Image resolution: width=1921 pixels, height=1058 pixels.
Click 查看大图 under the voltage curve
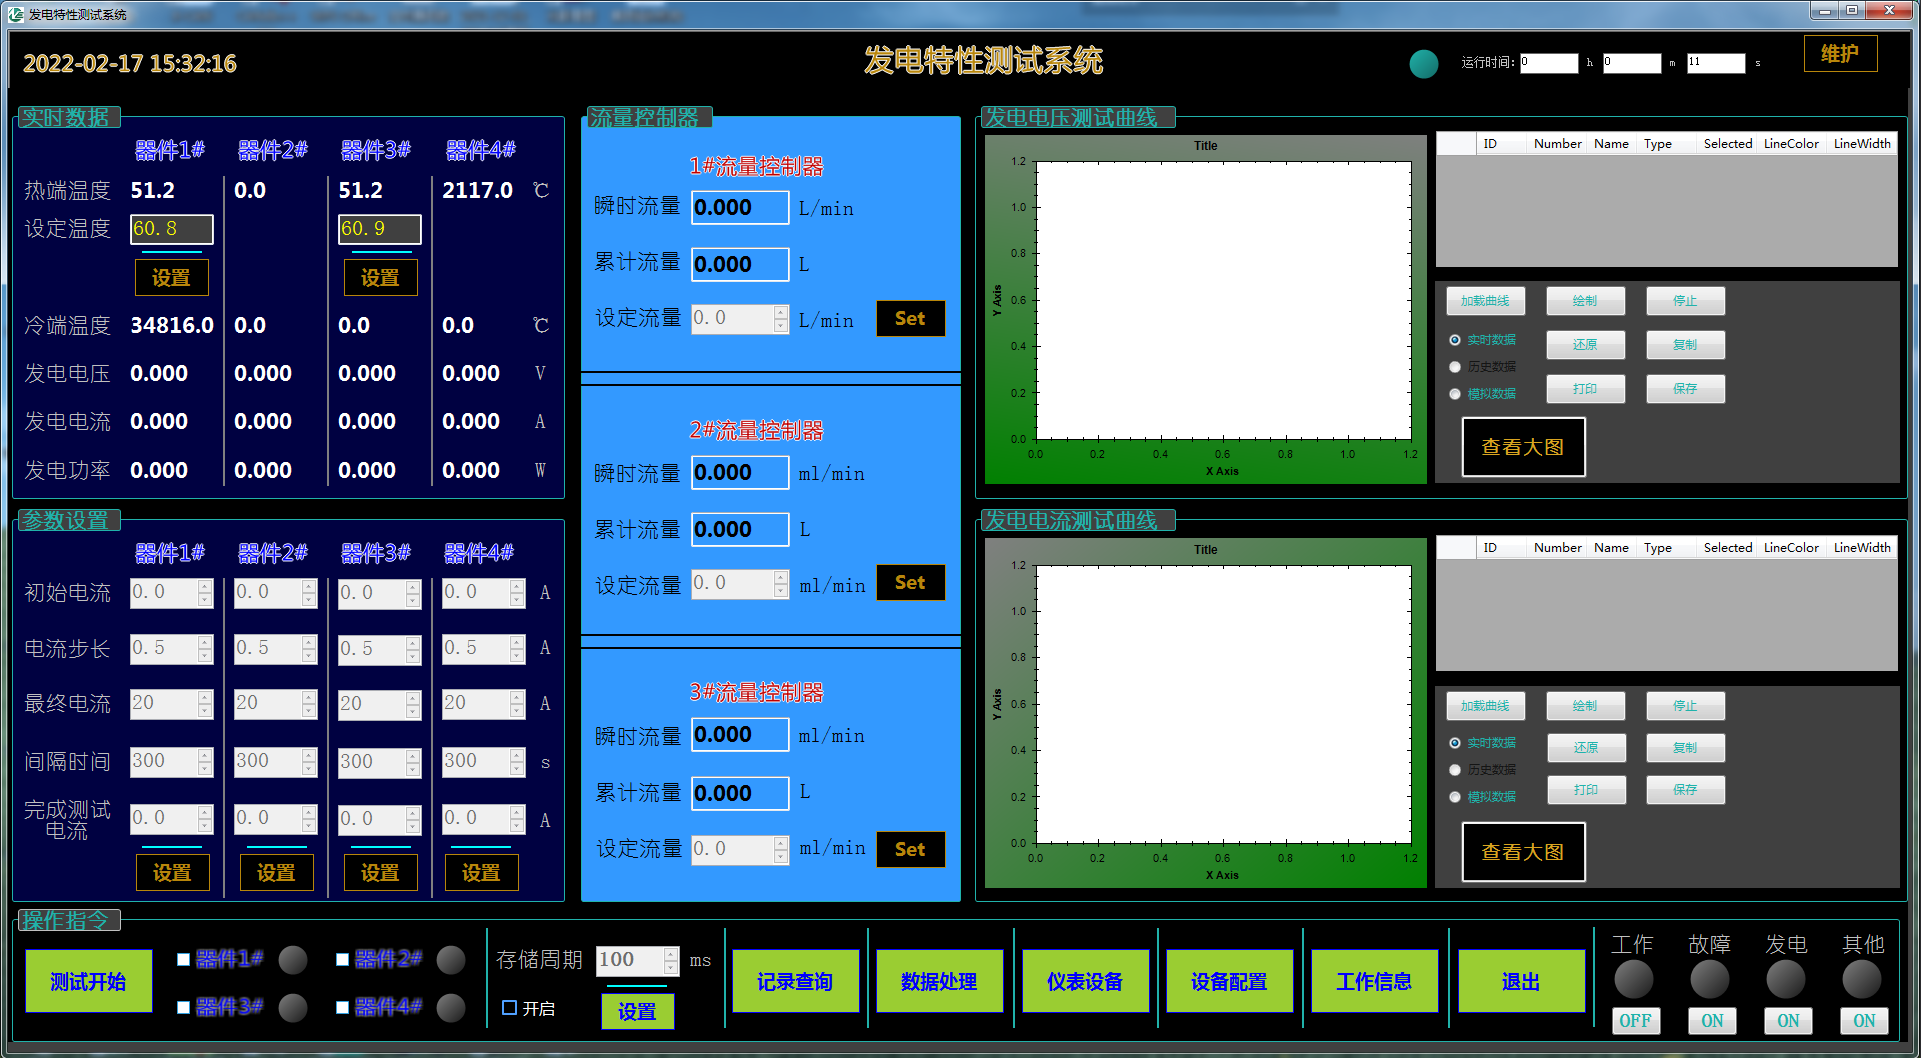pyautogui.click(x=1523, y=448)
